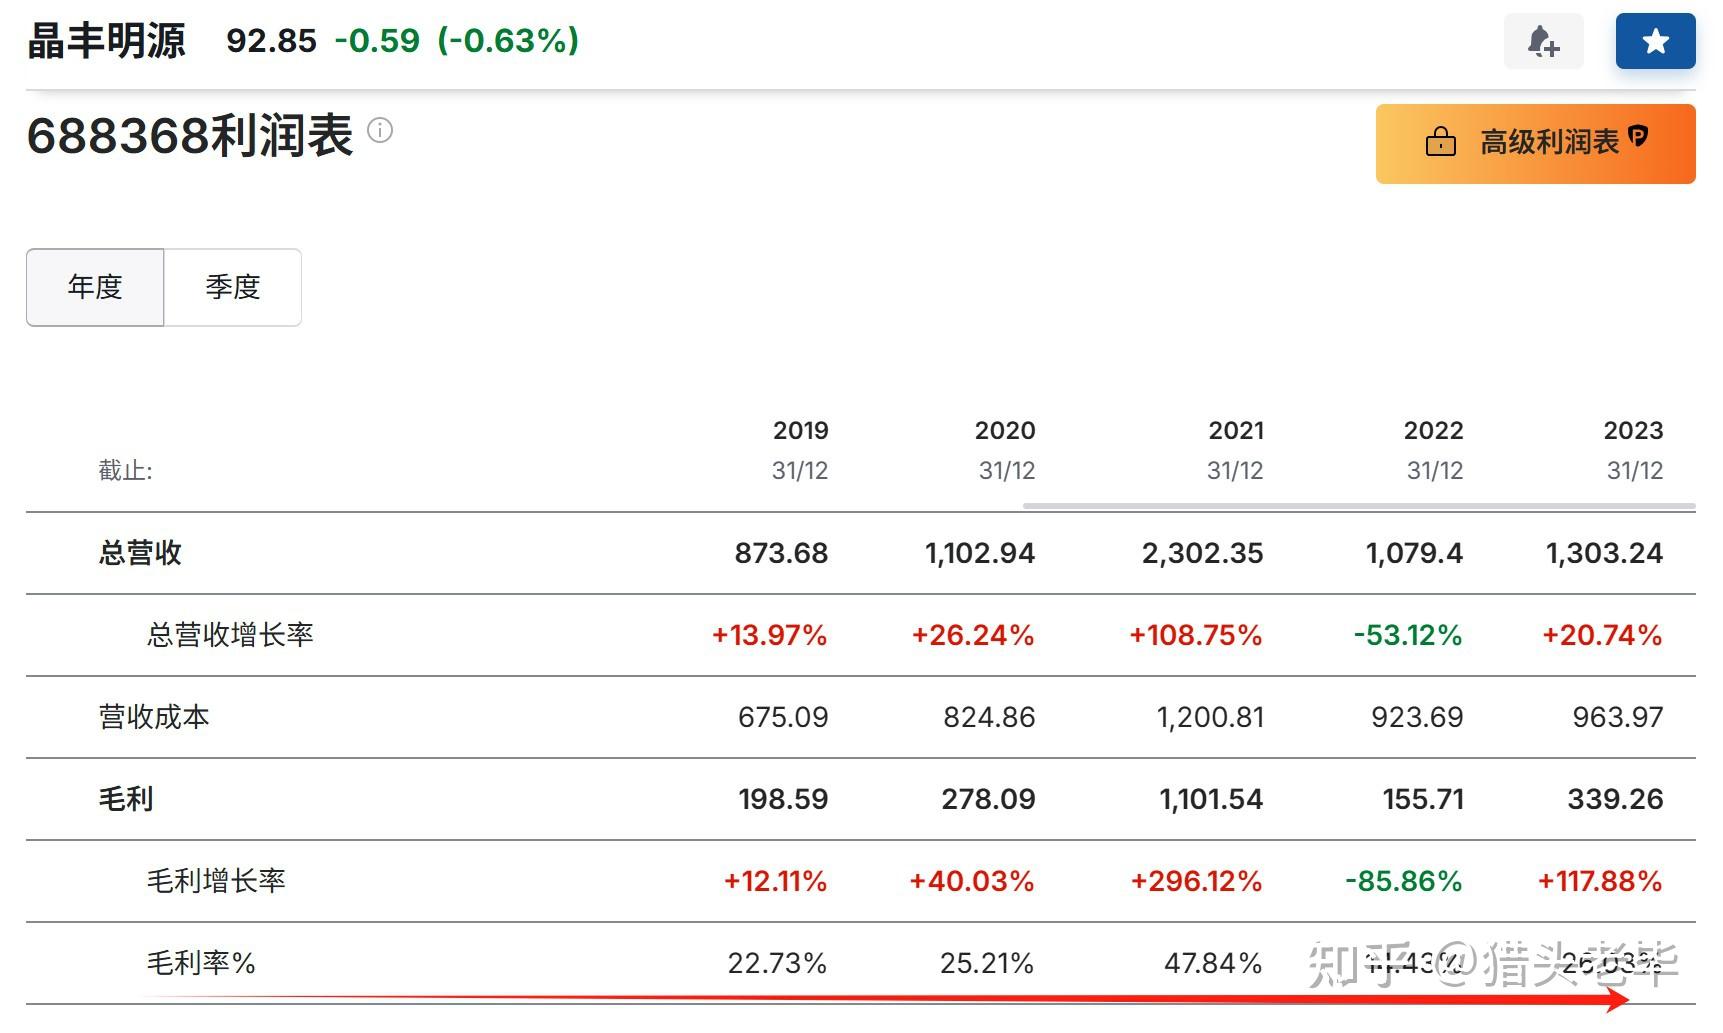1723x1033 pixels.
Task: Click the blue star favorite button
Action: point(1655,42)
